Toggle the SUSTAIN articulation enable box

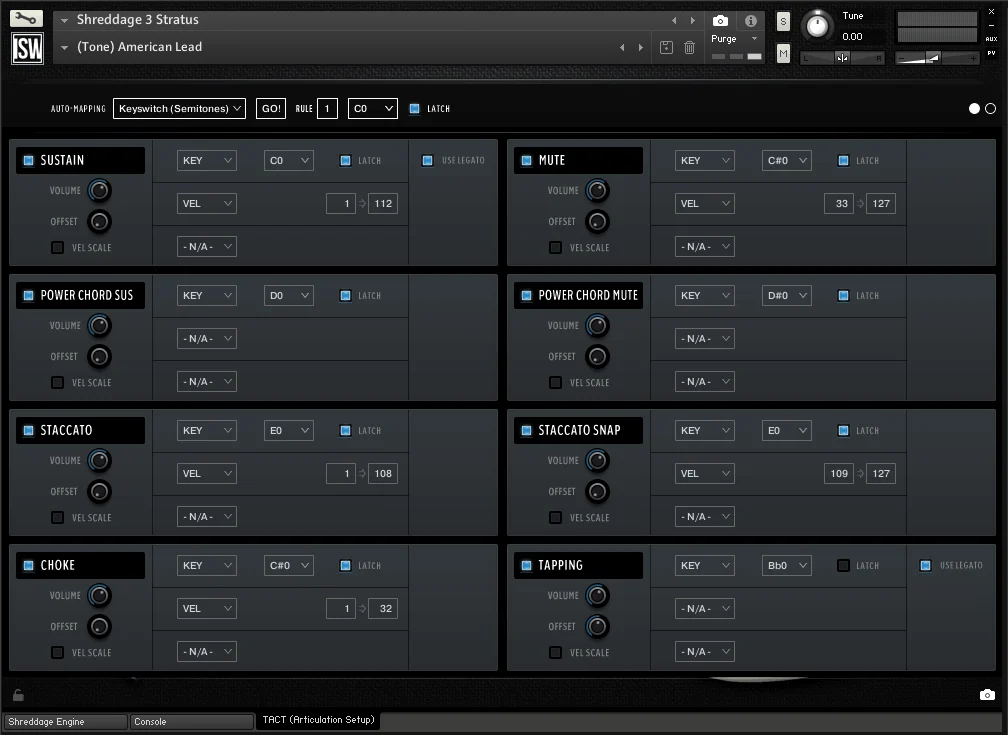(28, 160)
